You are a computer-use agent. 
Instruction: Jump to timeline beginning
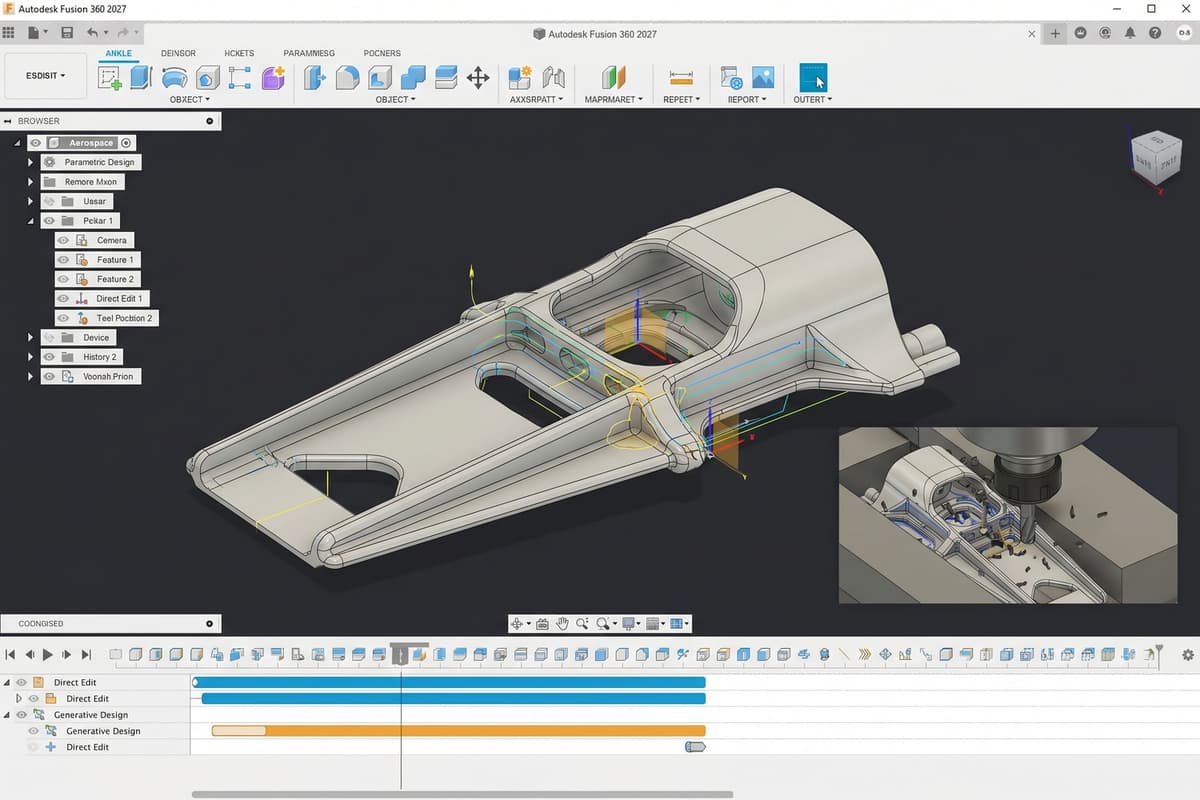point(10,655)
